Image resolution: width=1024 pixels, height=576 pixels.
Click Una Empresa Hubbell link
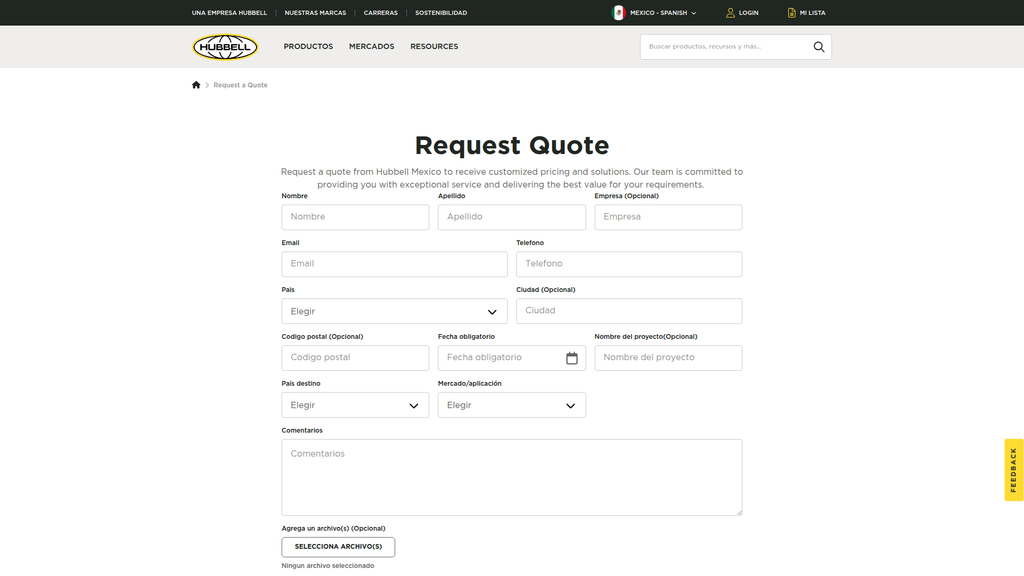(x=229, y=12)
